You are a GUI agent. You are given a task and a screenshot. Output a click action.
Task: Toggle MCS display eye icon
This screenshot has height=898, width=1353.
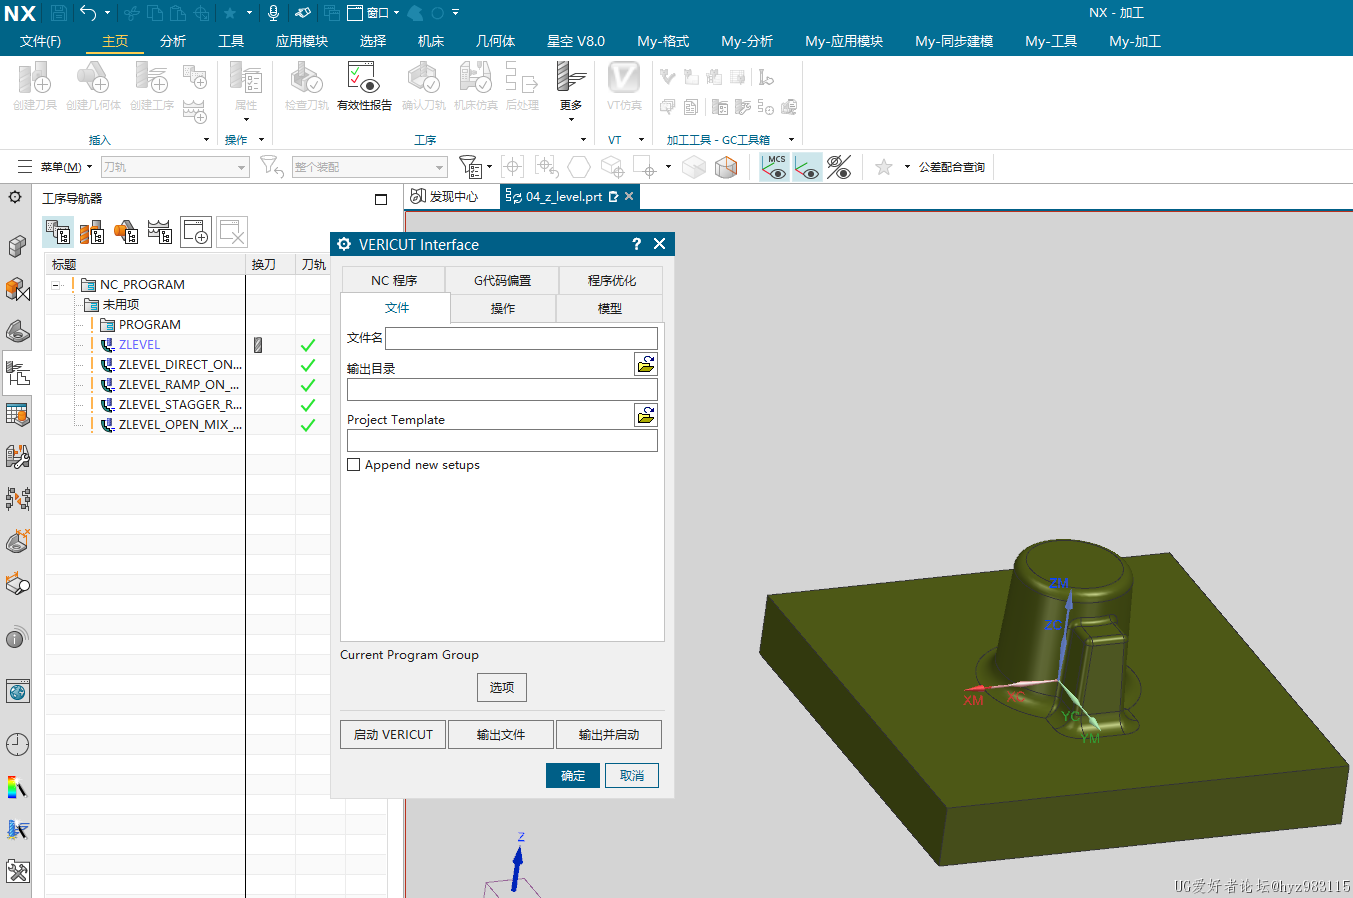pyautogui.click(x=775, y=167)
